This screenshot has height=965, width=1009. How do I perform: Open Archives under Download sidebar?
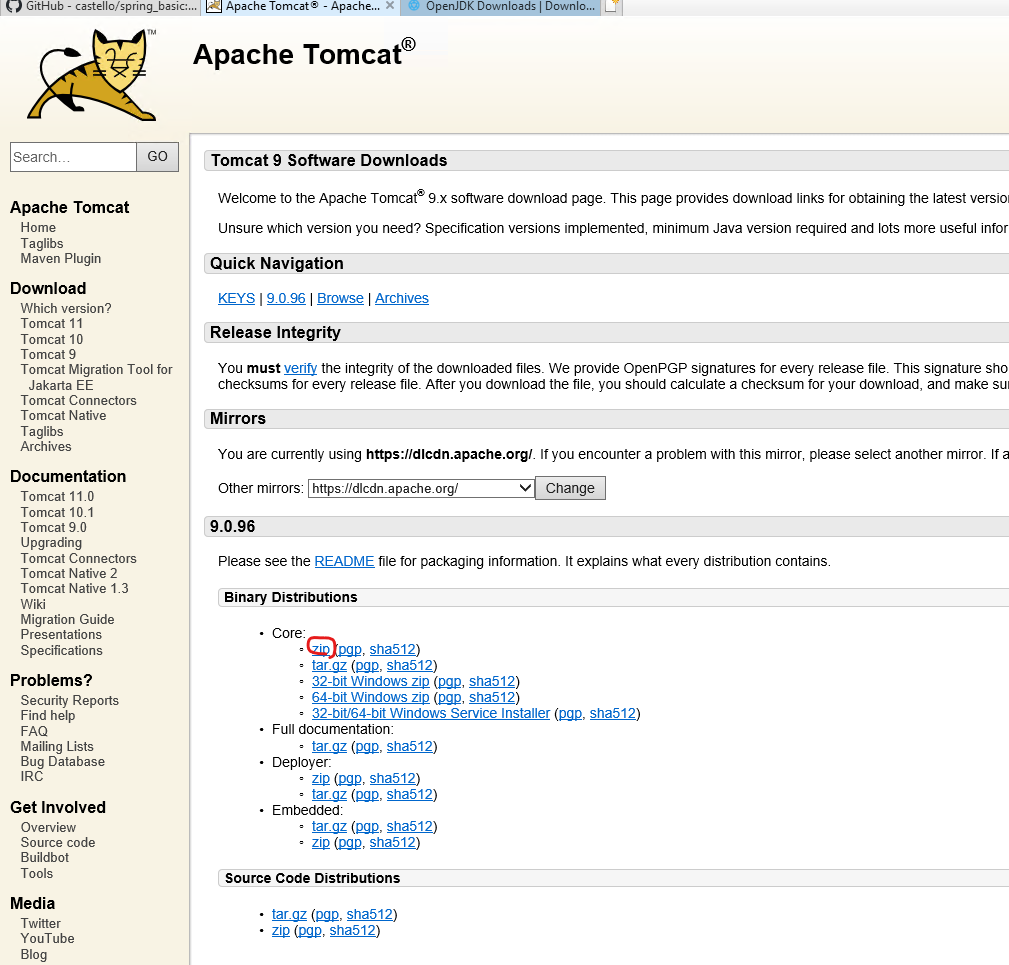coord(46,446)
